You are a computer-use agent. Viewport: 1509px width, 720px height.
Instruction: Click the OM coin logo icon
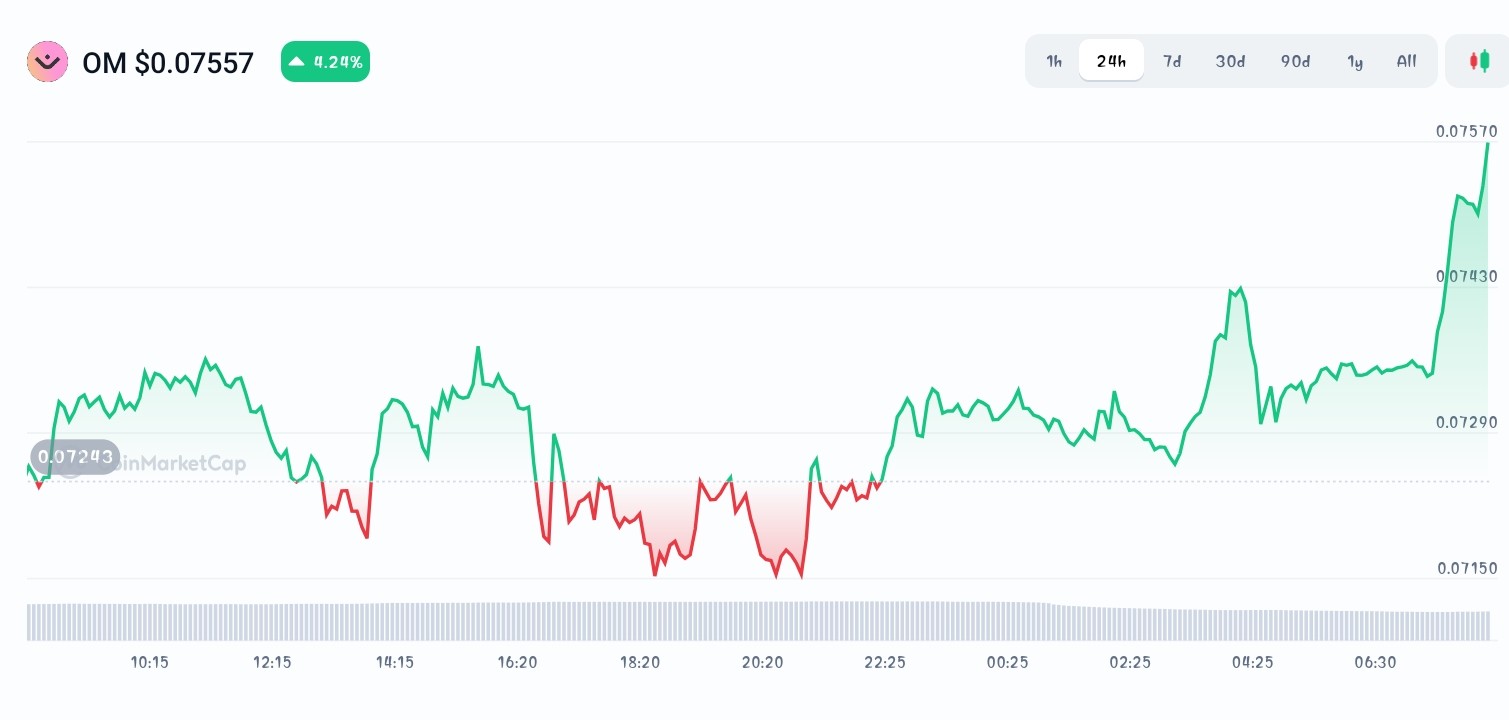pyautogui.click(x=47, y=62)
